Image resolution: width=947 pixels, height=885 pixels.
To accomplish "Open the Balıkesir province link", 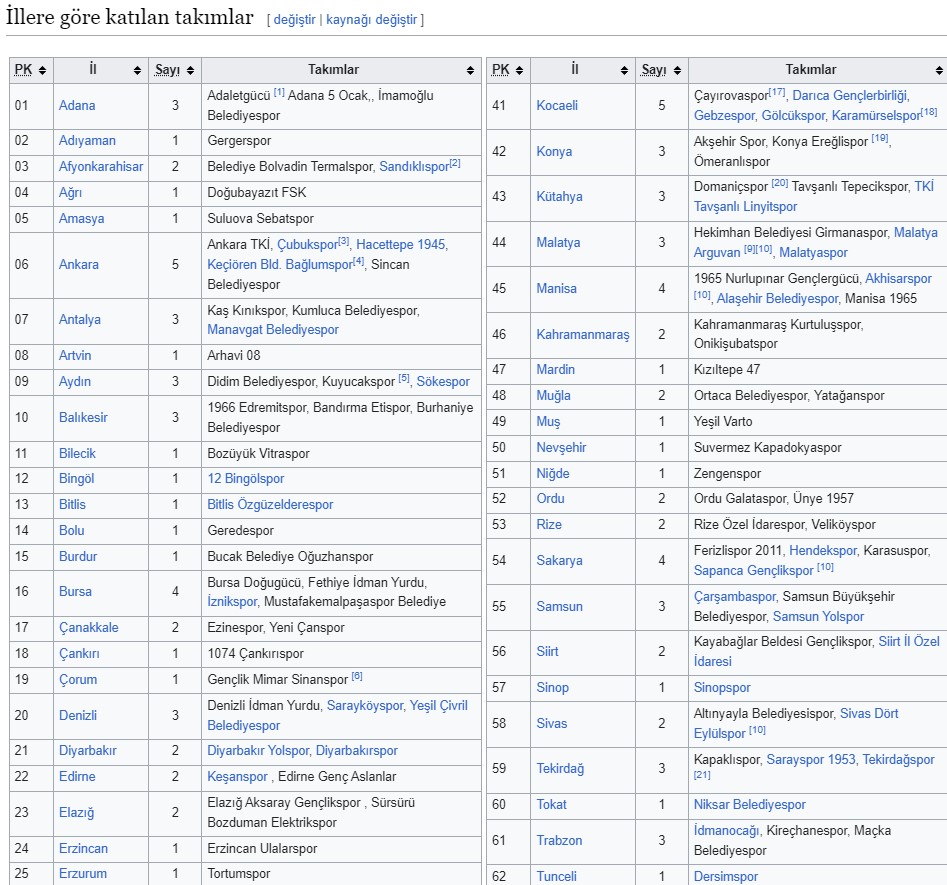I will tap(83, 417).
